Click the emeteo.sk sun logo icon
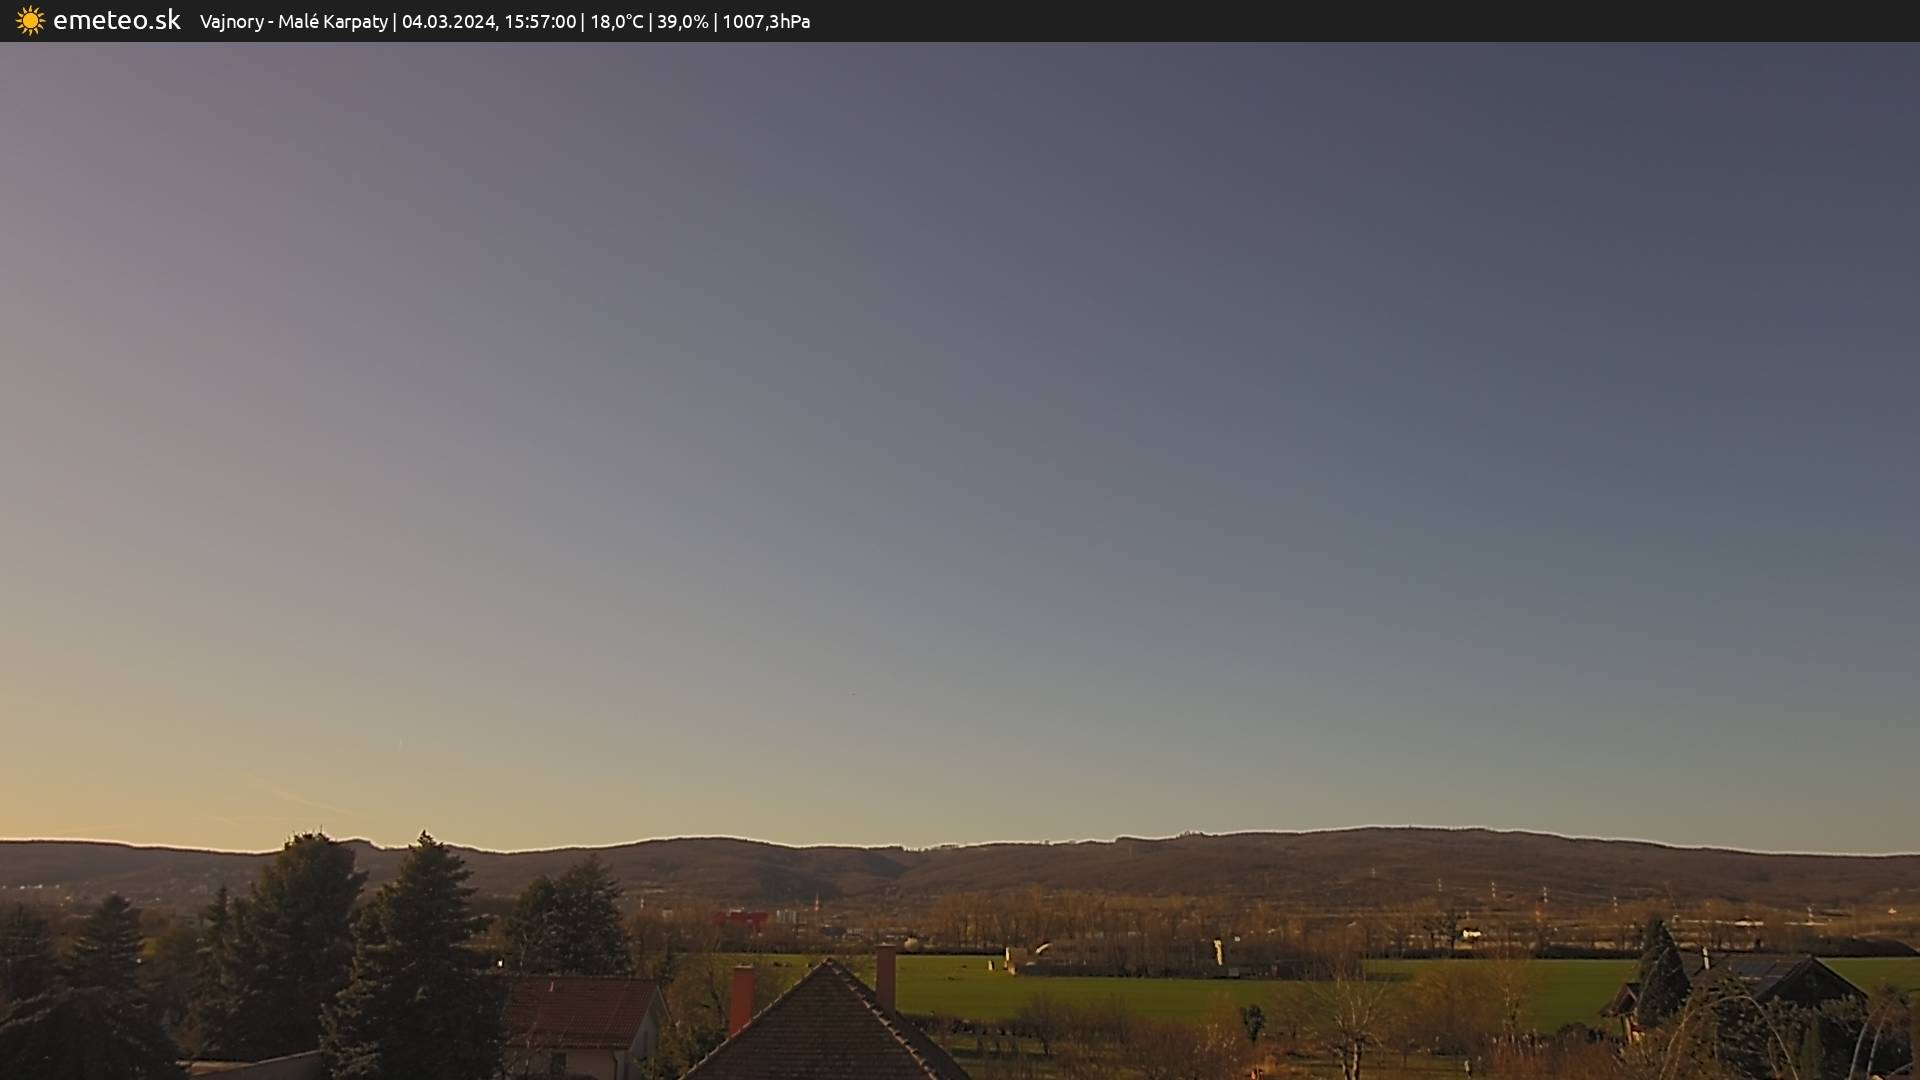The image size is (1920, 1080). 30,20
